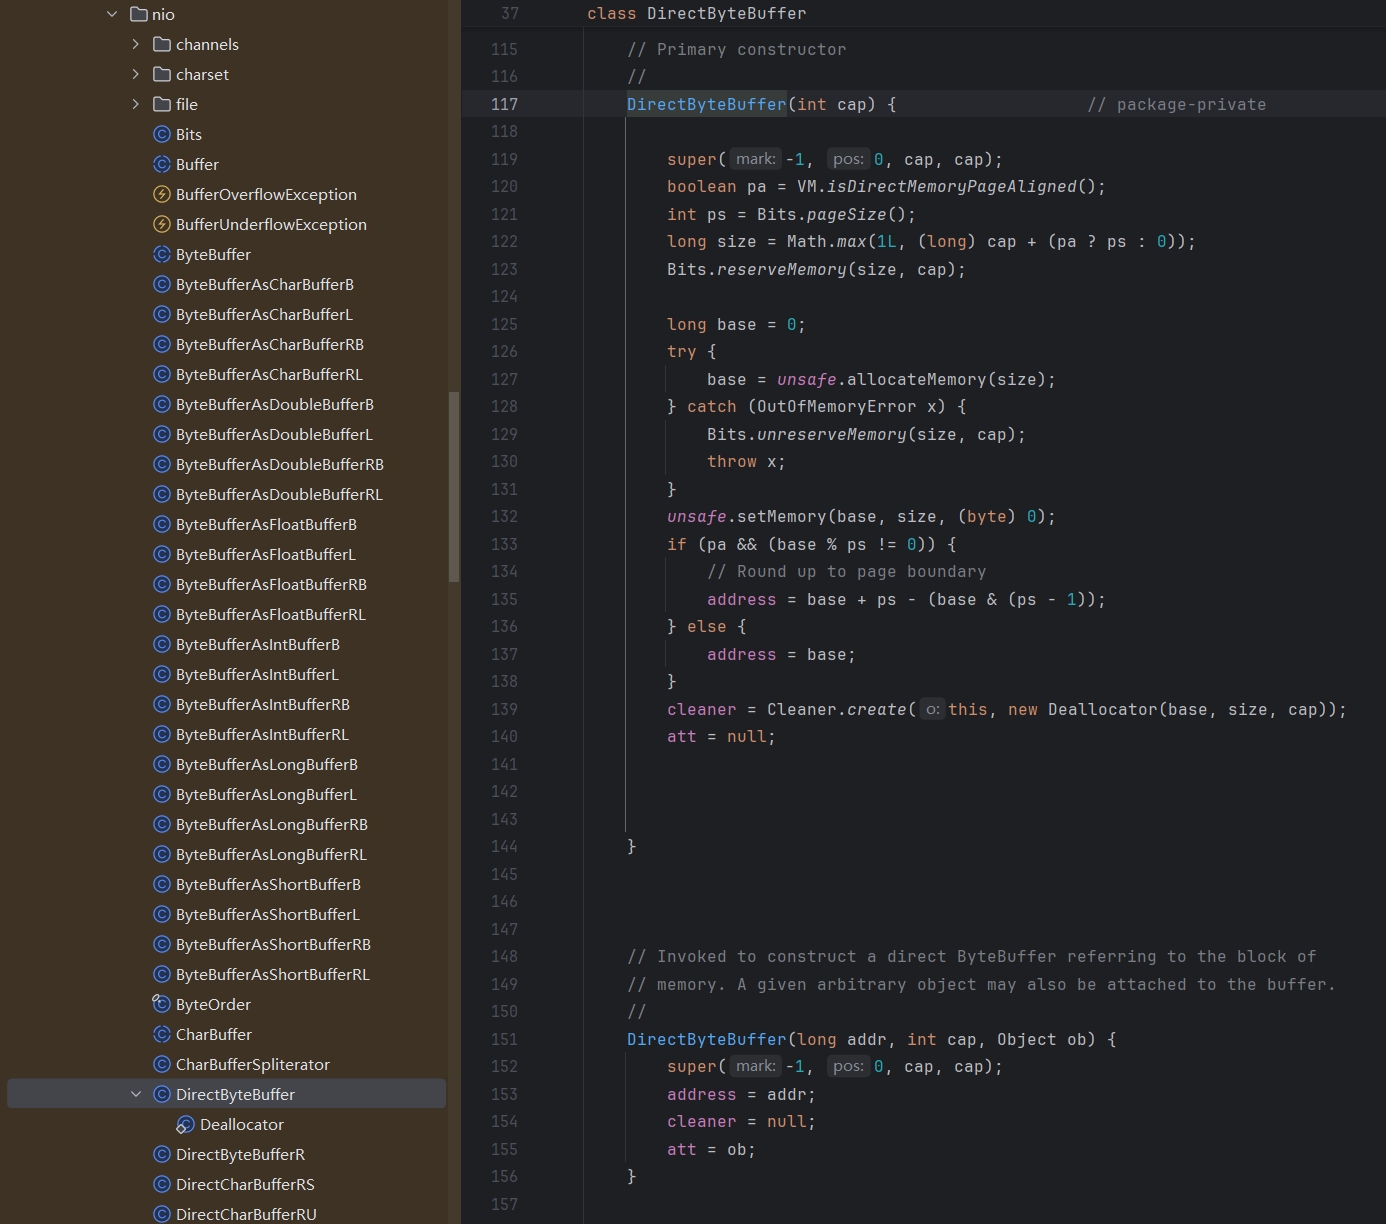The height and width of the screenshot is (1224, 1386).
Task: Expand the channels folder
Action: pyautogui.click(x=136, y=44)
